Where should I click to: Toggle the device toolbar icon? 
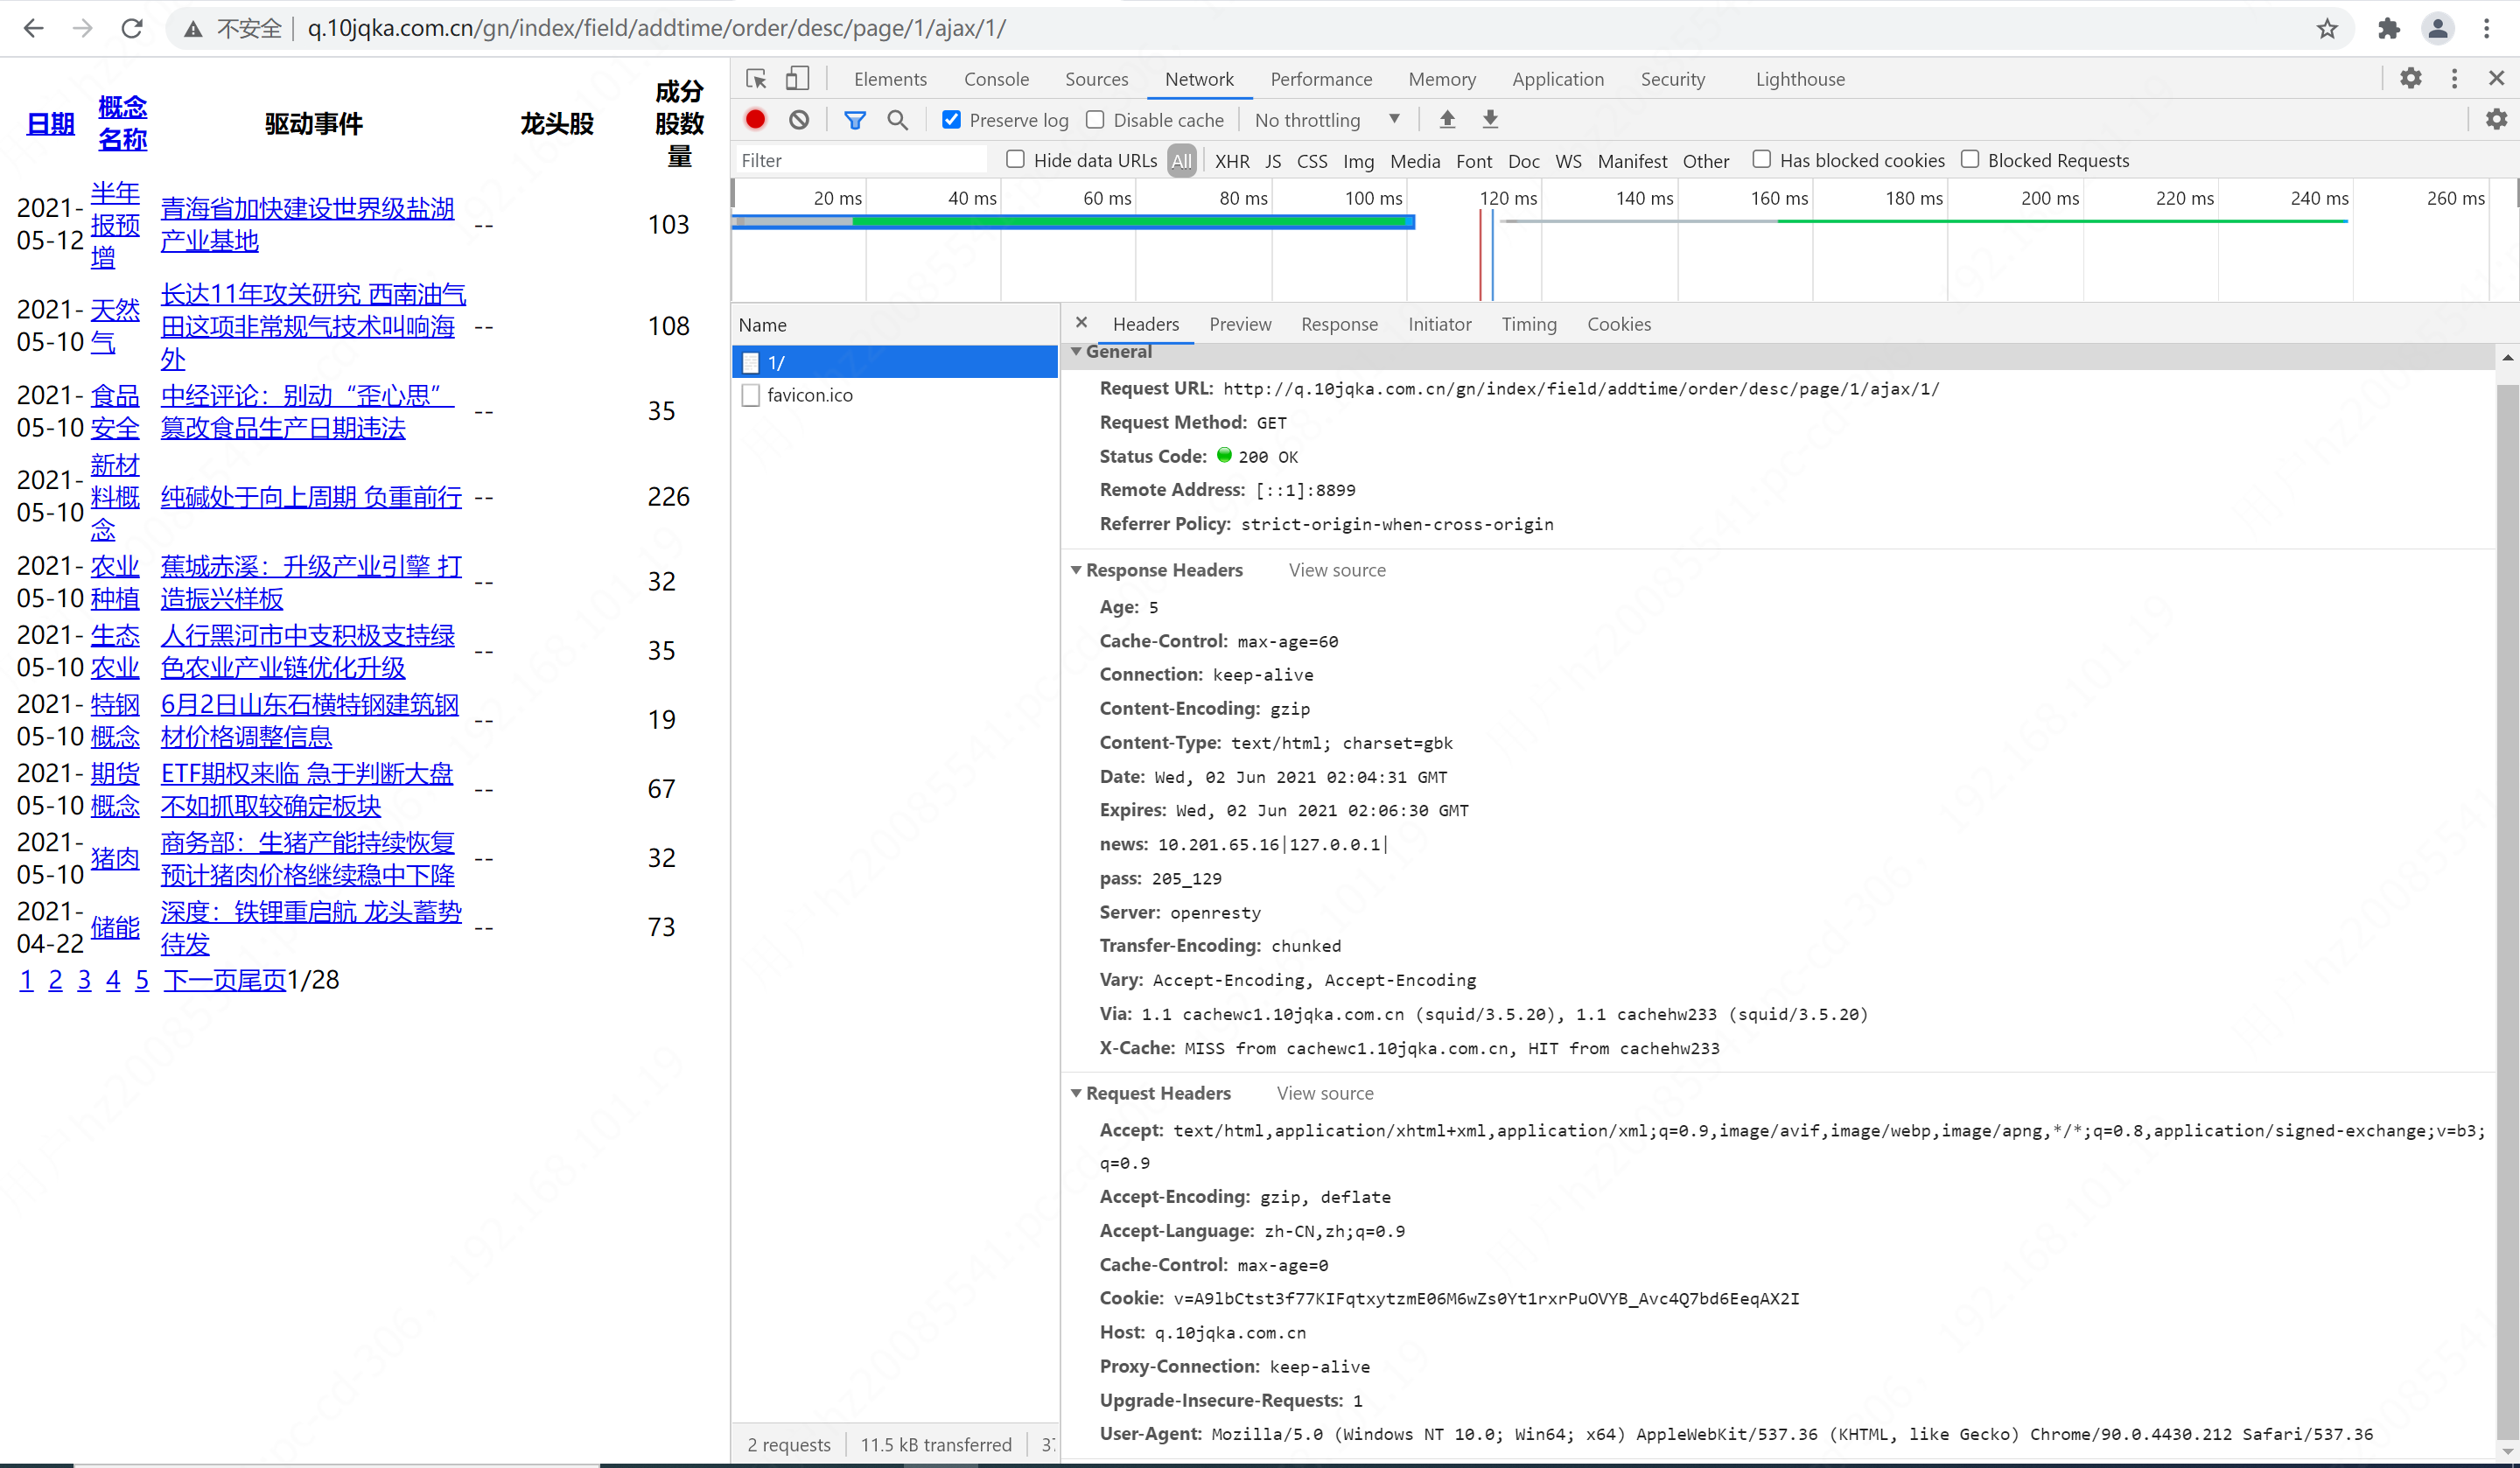coord(797,79)
